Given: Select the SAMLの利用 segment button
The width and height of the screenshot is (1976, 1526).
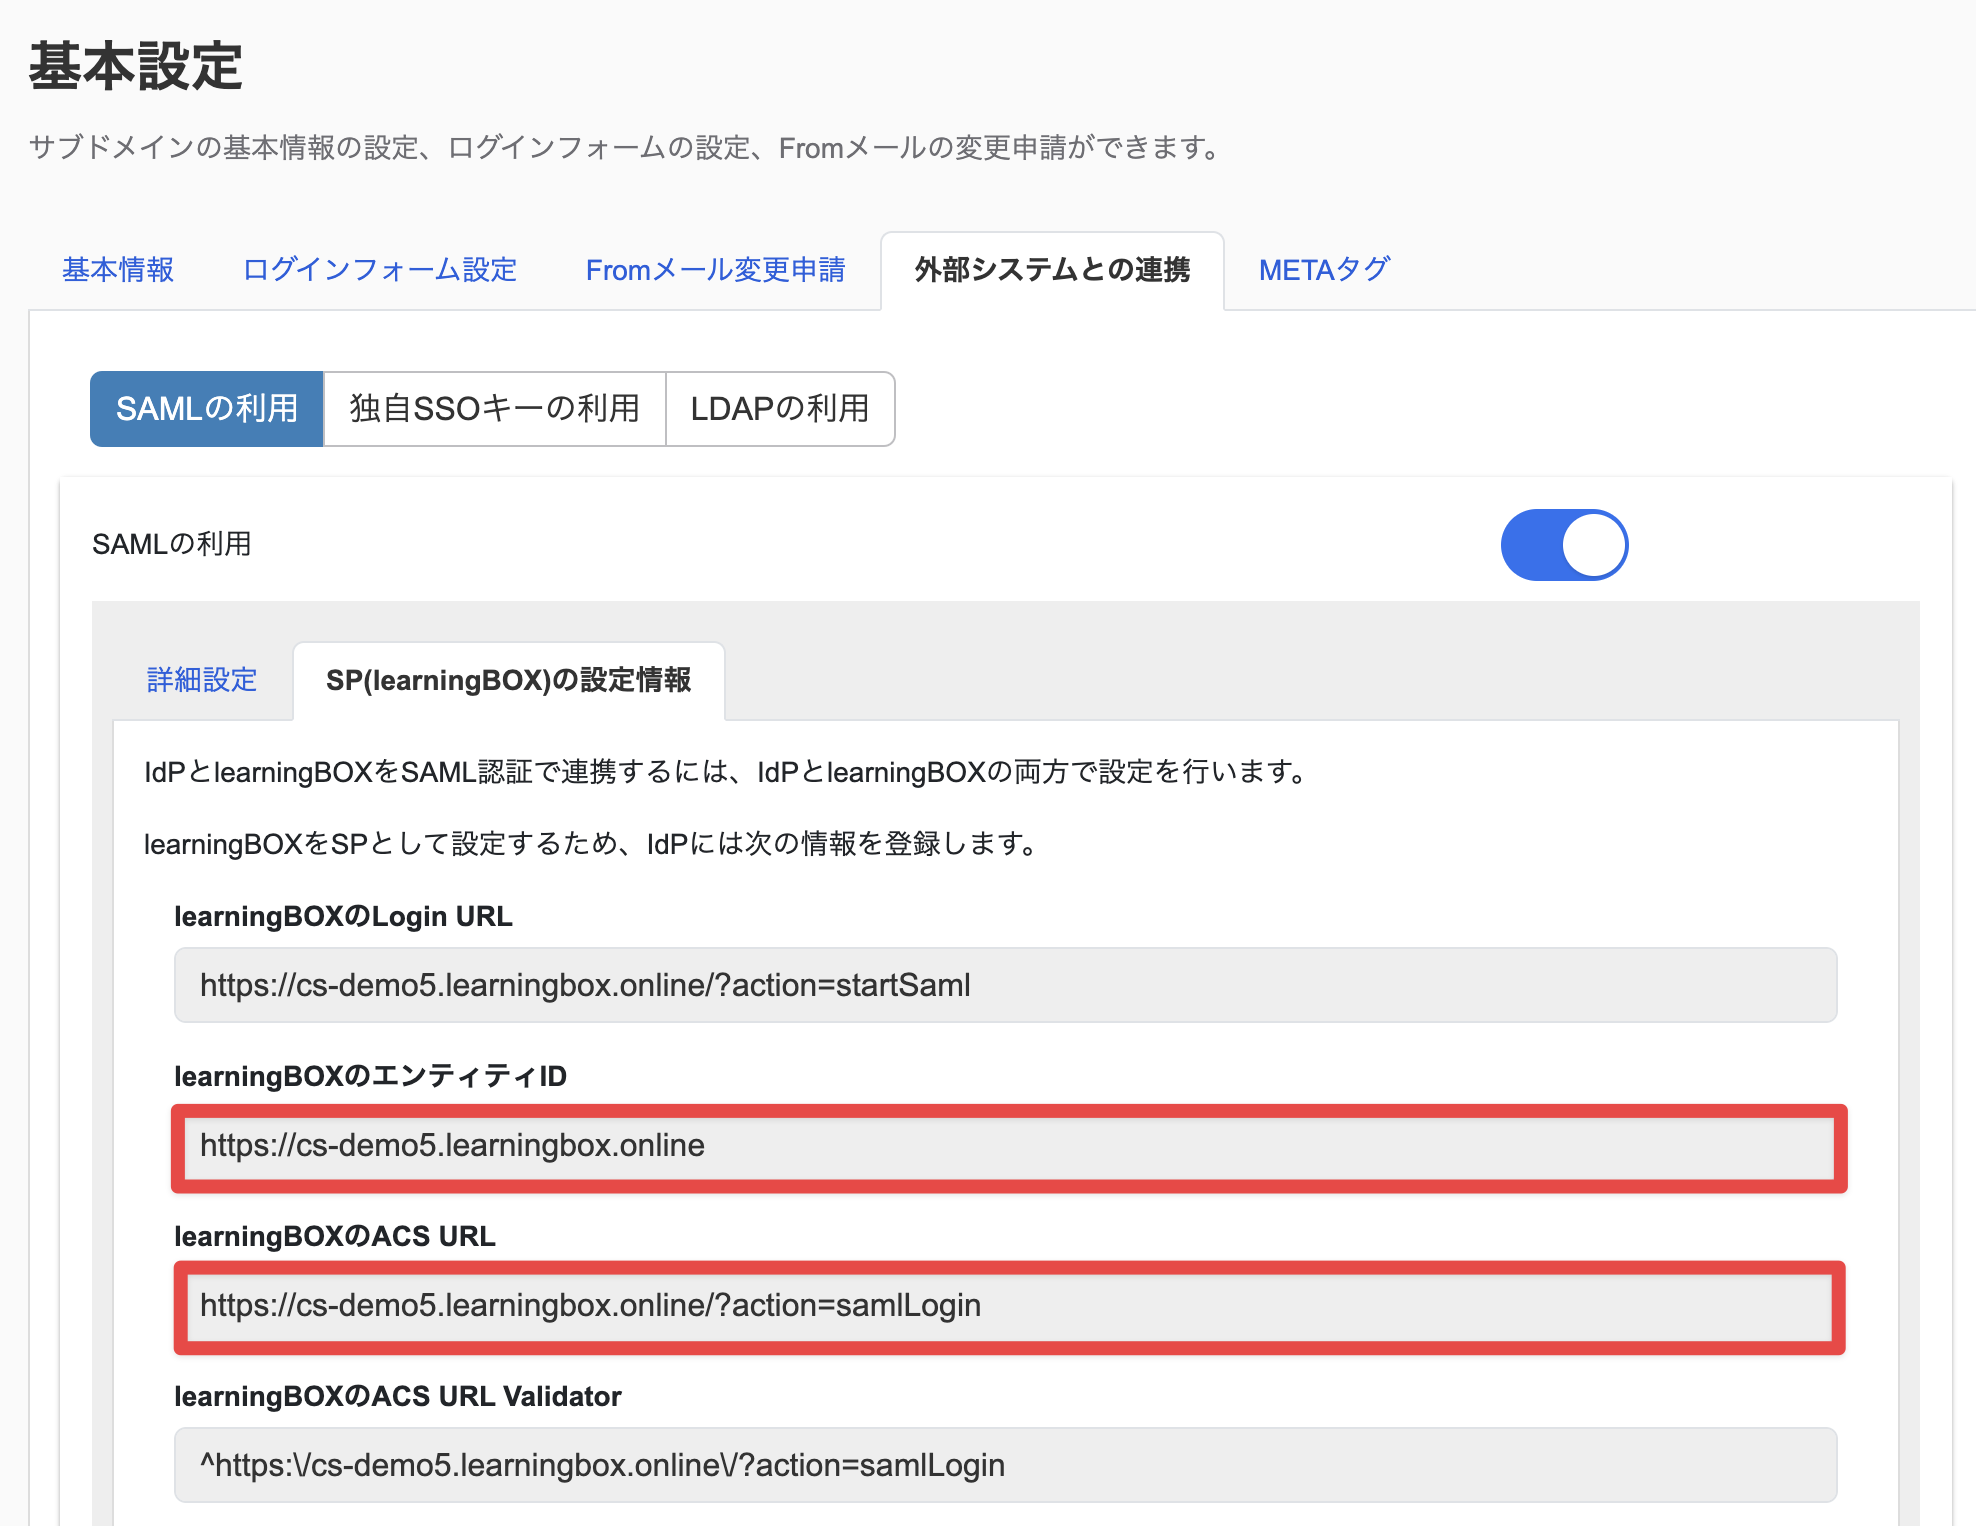Looking at the screenshot, I should [207, 409].
